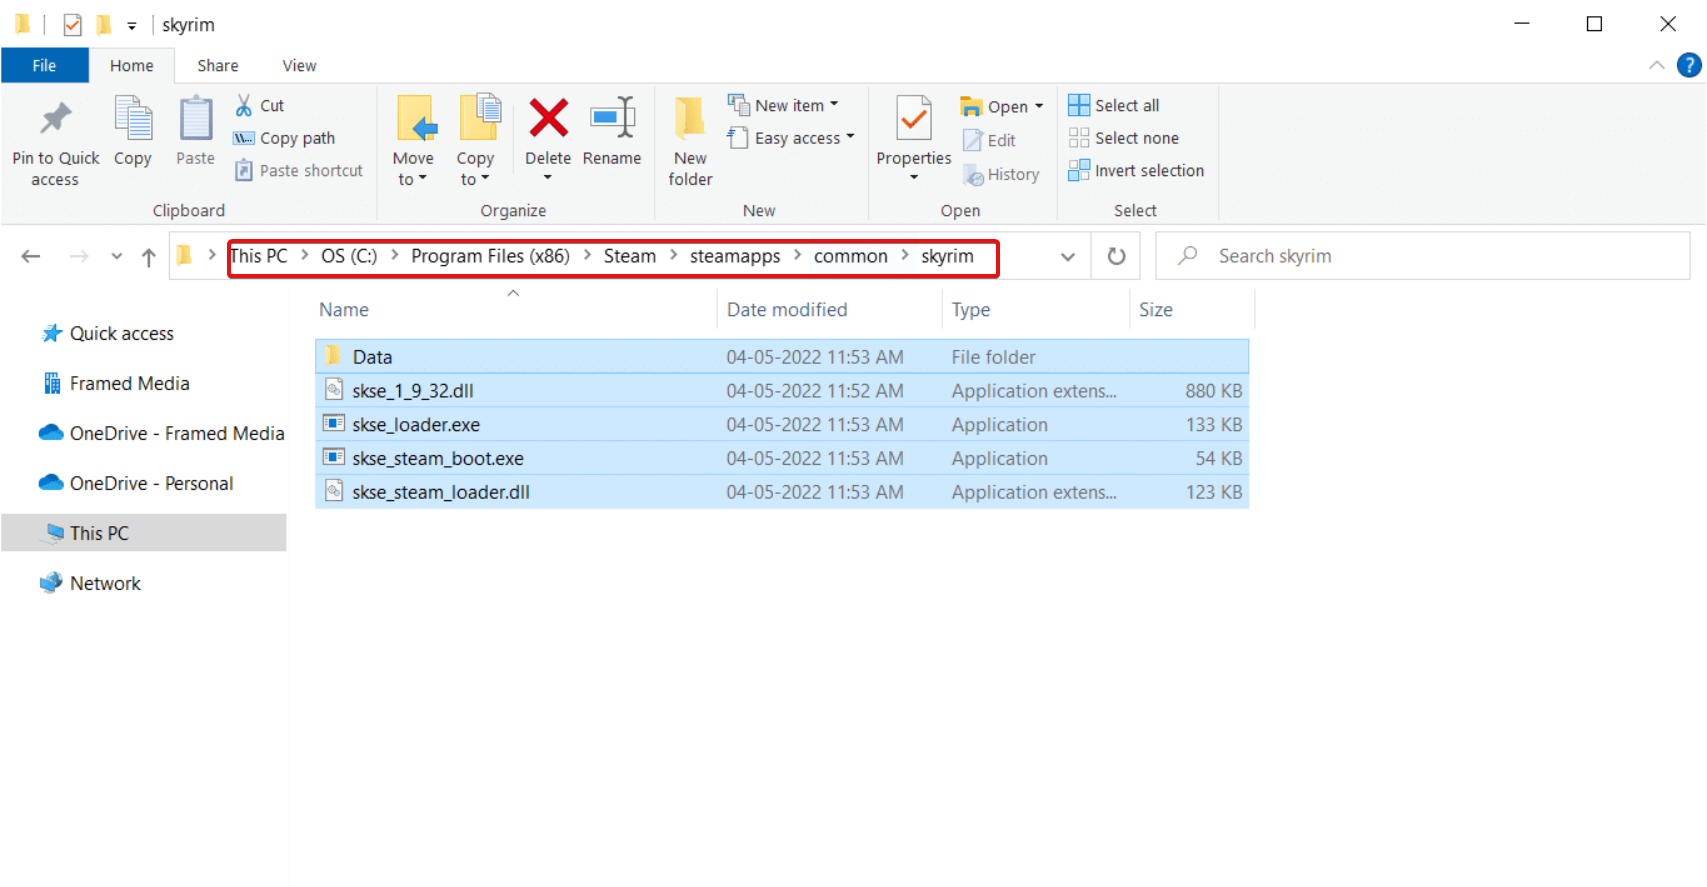
Task: Click the title bar New folder icon
Action: tap(103, 25)
